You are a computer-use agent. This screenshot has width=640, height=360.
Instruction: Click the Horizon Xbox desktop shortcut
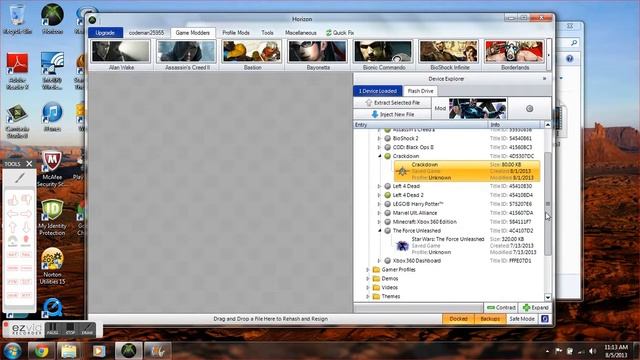(x=52, y=18)
